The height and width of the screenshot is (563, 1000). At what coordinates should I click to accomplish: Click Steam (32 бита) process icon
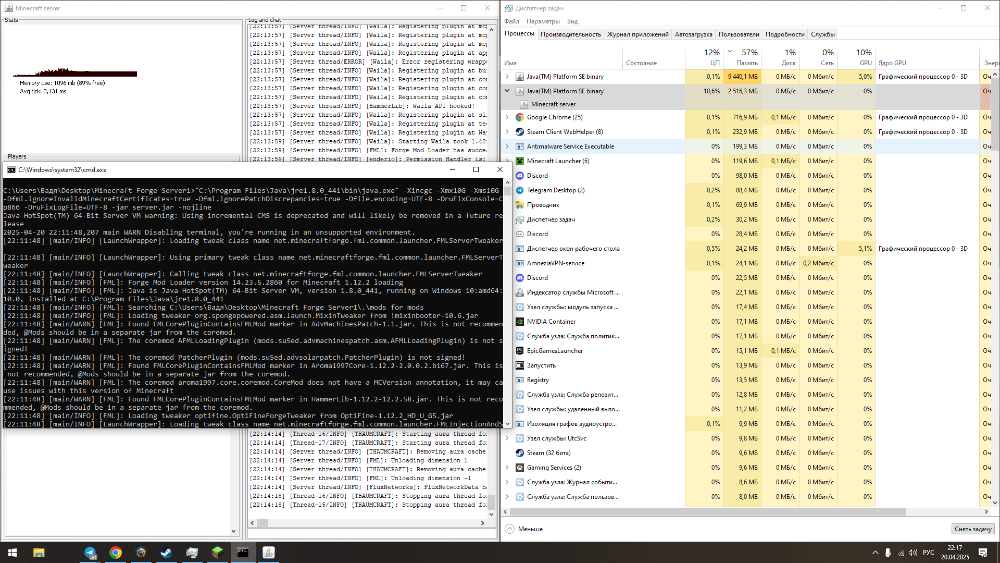tap(520, 453)
